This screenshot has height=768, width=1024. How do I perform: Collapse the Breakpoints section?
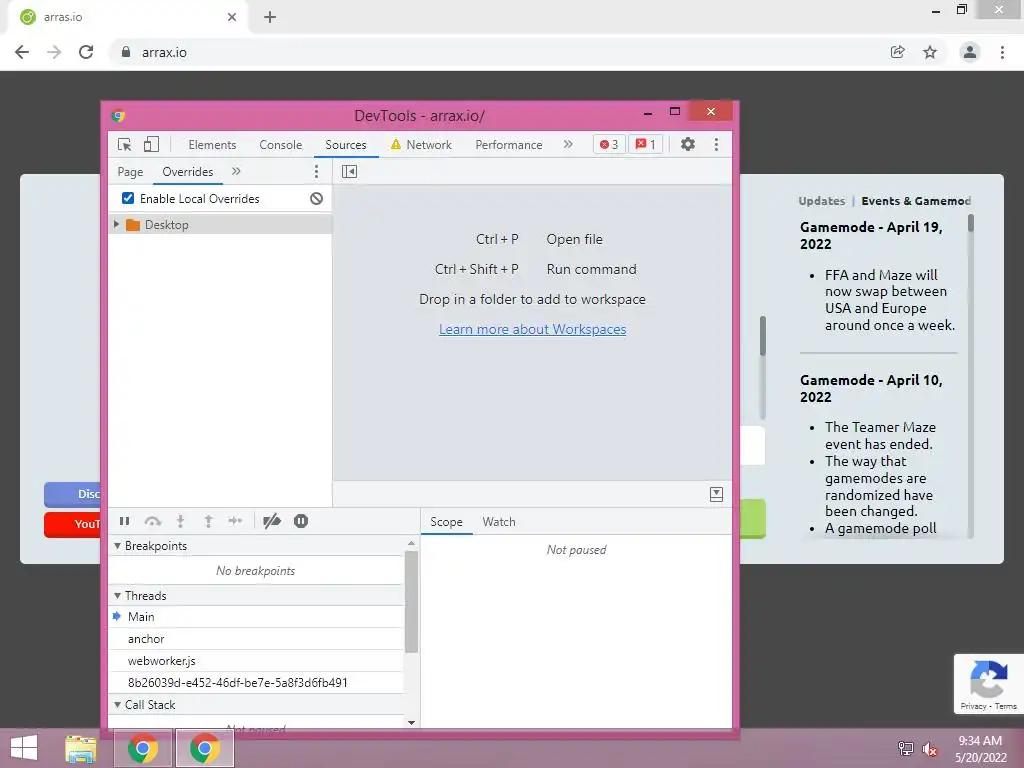pos(118,546)
